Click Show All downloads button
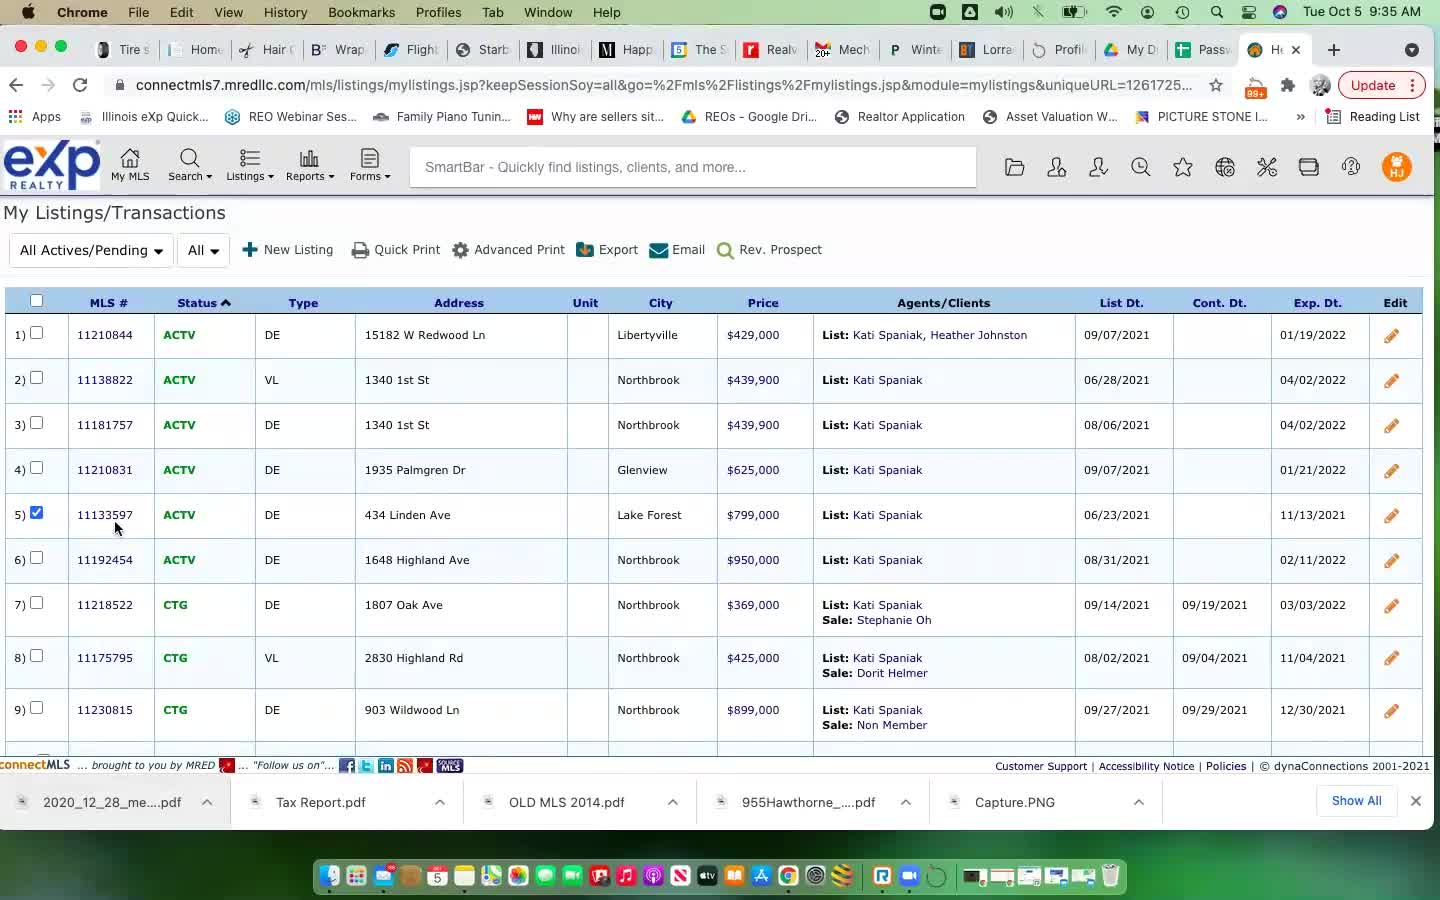Image resolution: width=1440 pixels, height=900 pixels. (x=1356, y=801)
